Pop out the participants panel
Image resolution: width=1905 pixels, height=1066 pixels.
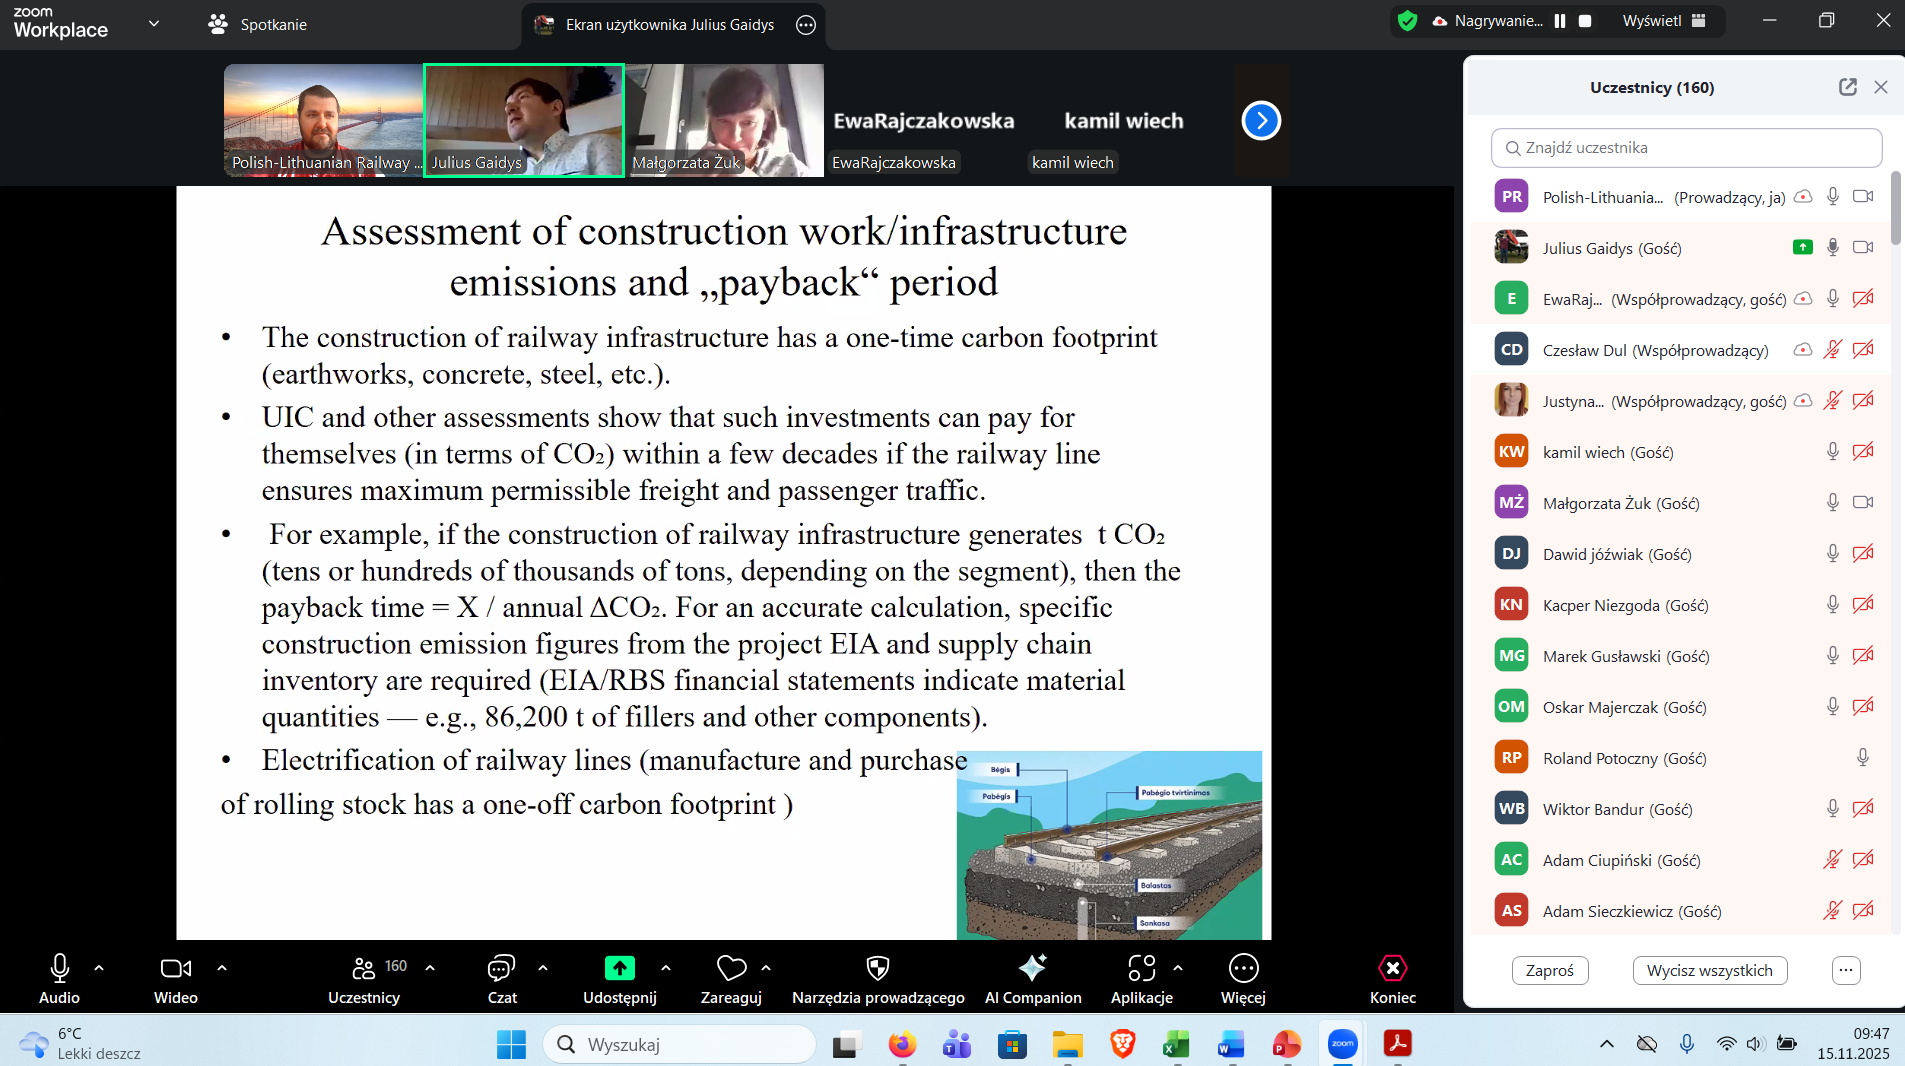[1847, 87]
